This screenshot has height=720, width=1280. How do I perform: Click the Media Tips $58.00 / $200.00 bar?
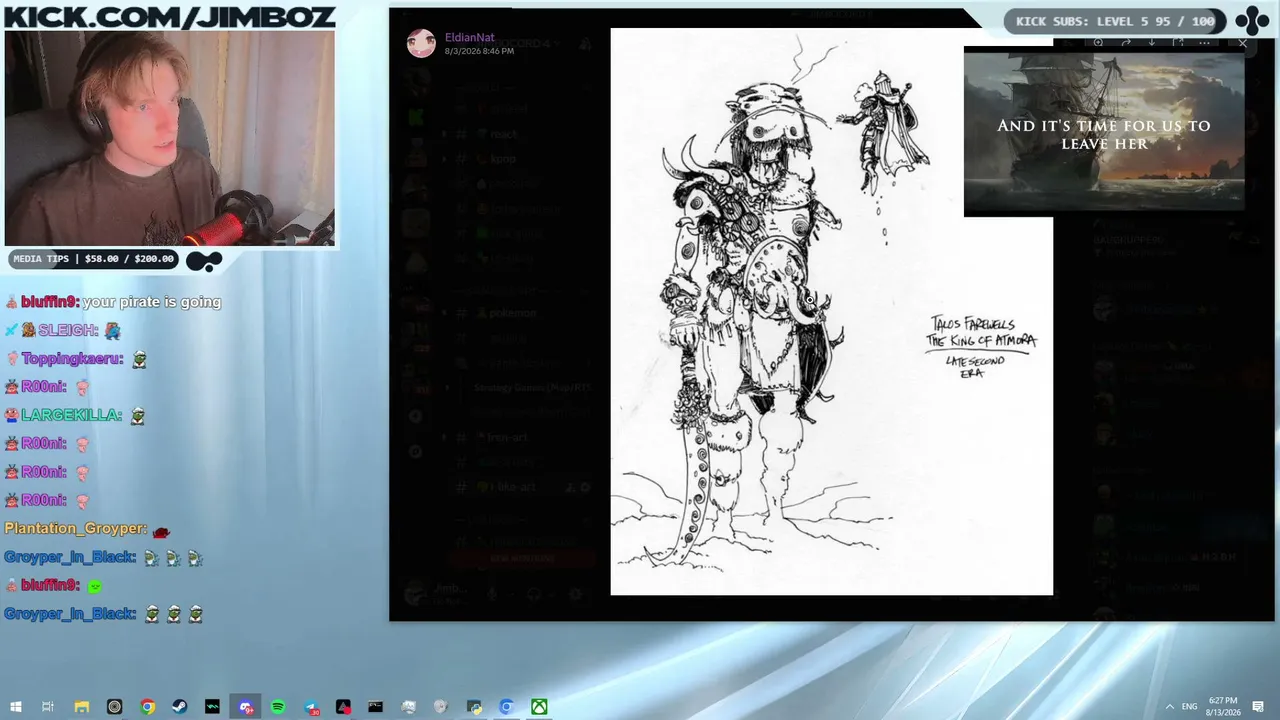(x=93, y=259)
